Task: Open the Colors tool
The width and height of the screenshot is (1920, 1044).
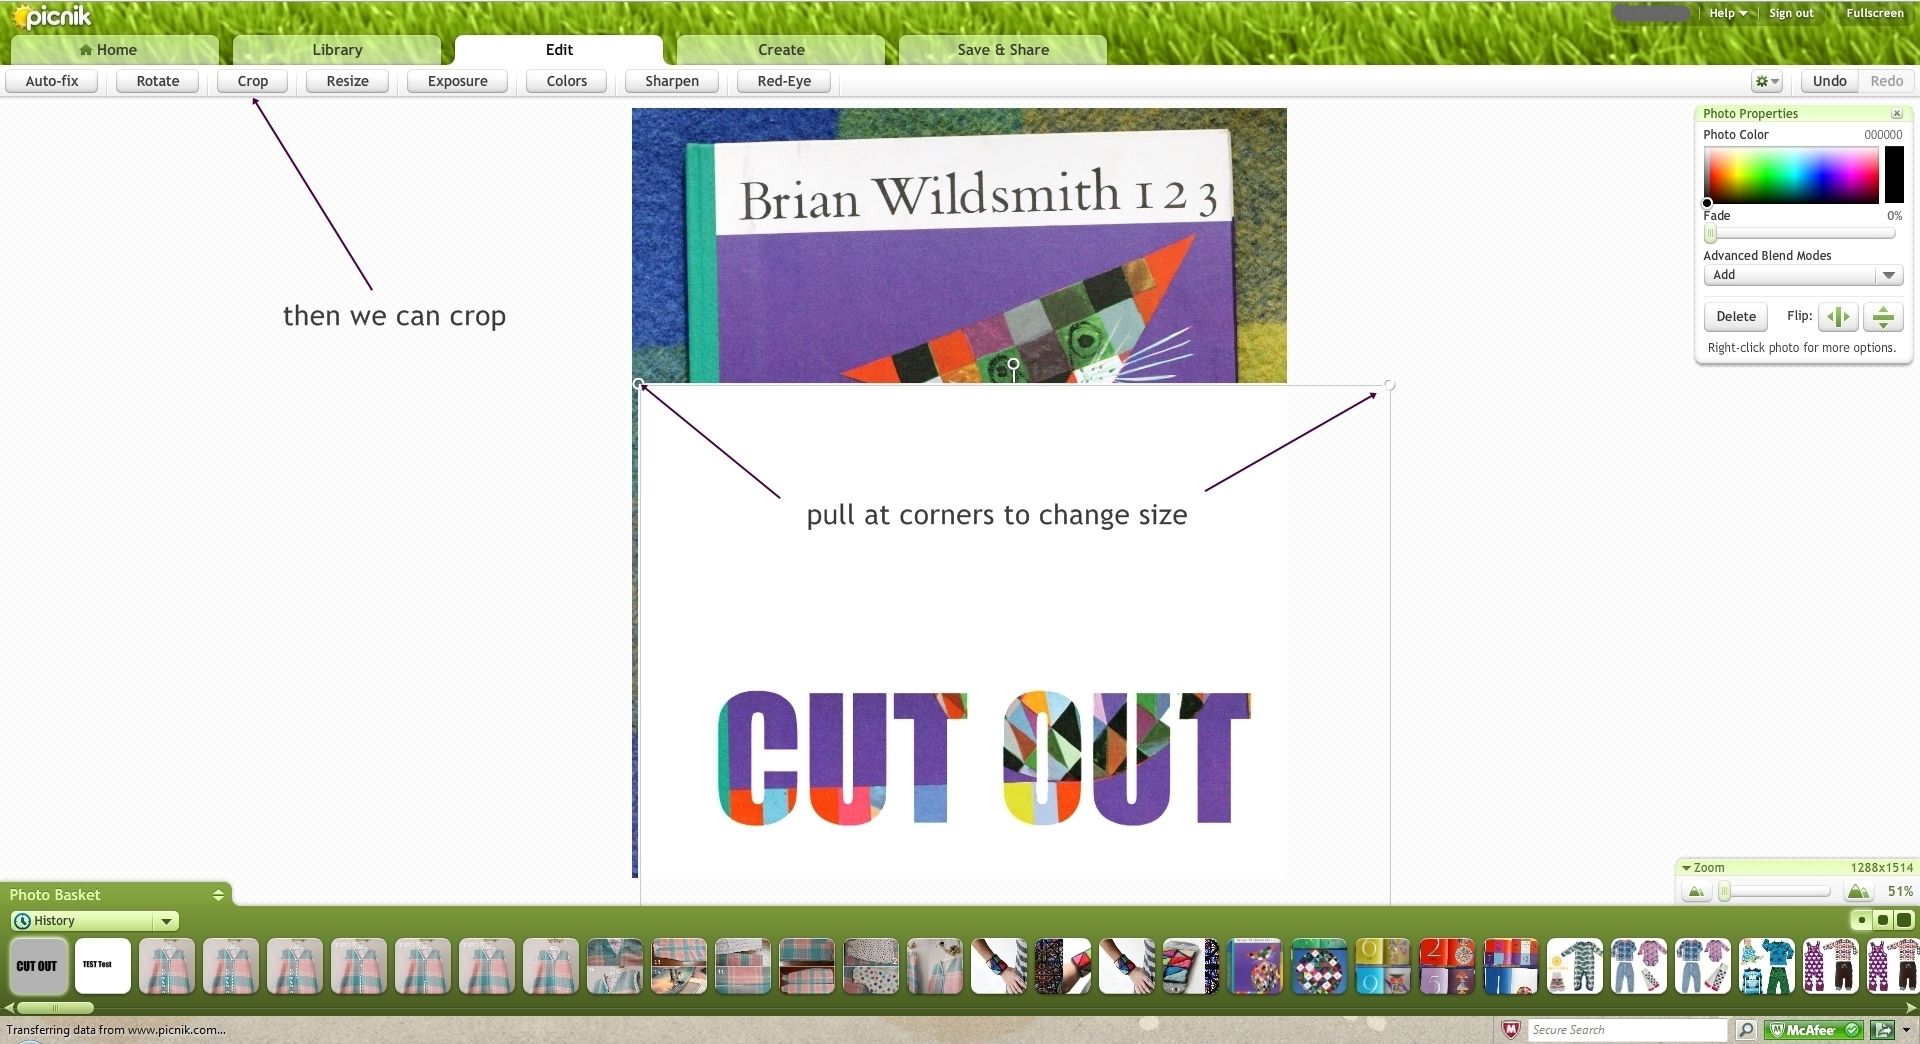Action: [567, 81]
